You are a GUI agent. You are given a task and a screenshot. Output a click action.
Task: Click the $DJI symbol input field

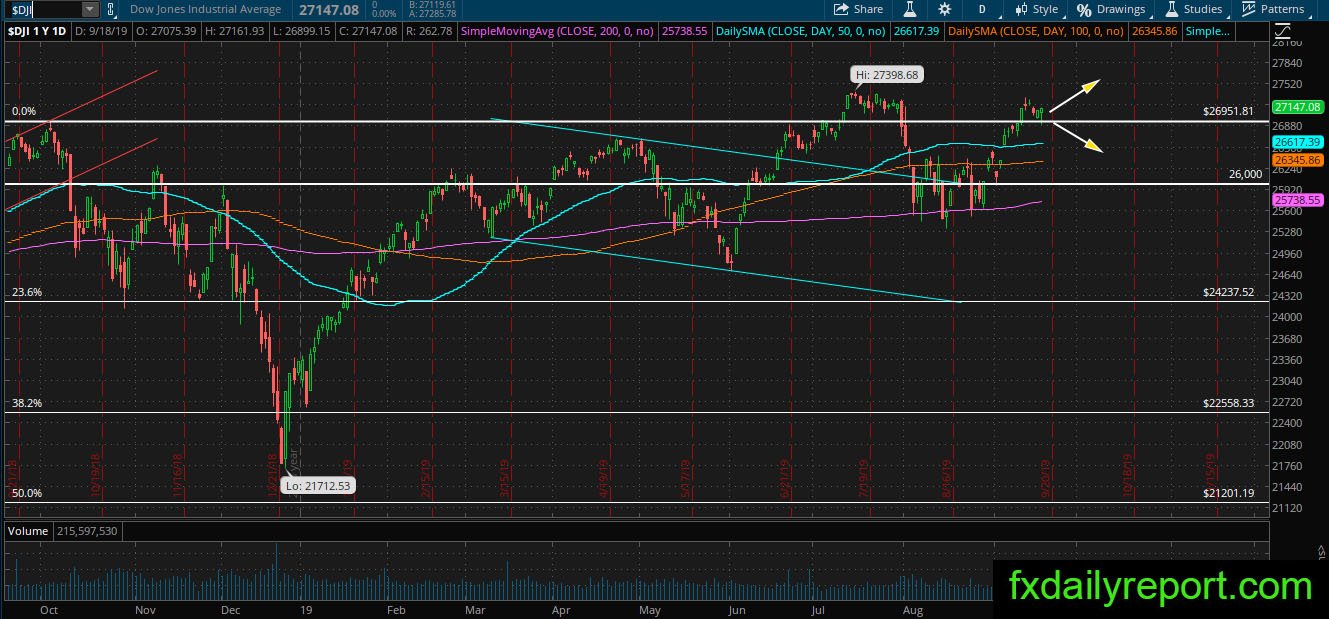tap(42, 9)
